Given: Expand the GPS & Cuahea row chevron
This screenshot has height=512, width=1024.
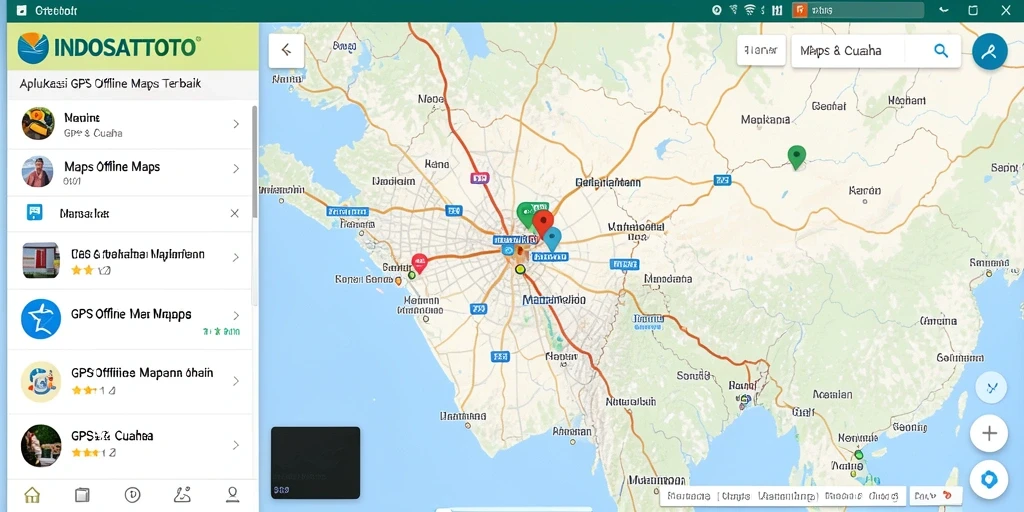Looking at the screenshot, I should click(x=236, y=445).
